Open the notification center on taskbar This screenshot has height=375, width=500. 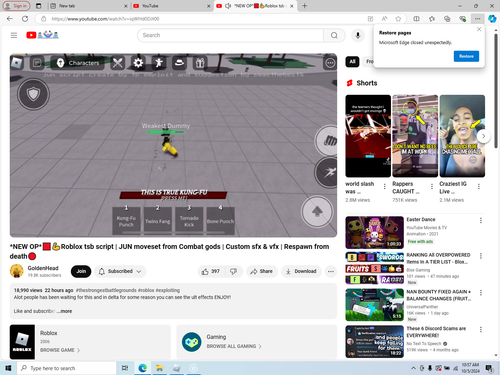(x=489, y=368)
